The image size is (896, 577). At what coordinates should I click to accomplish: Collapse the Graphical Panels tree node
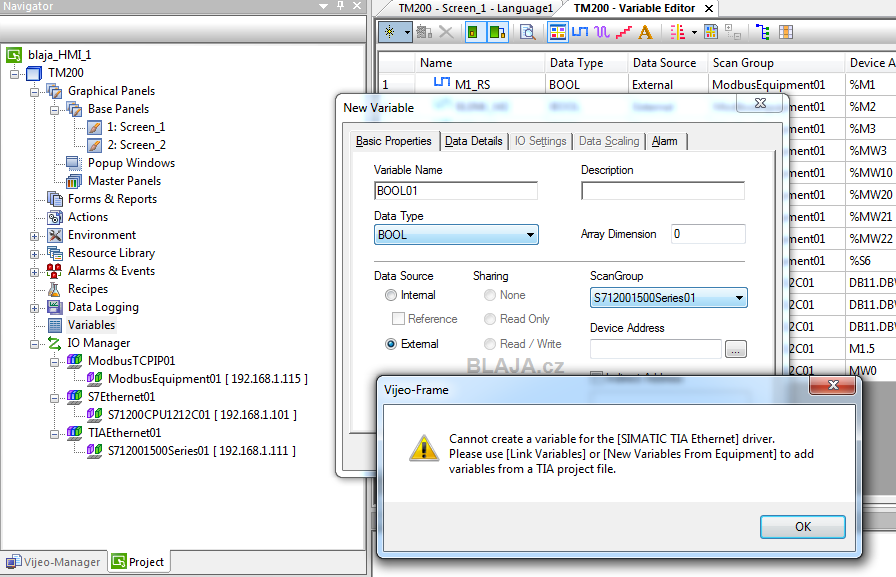tap(34, 92)
